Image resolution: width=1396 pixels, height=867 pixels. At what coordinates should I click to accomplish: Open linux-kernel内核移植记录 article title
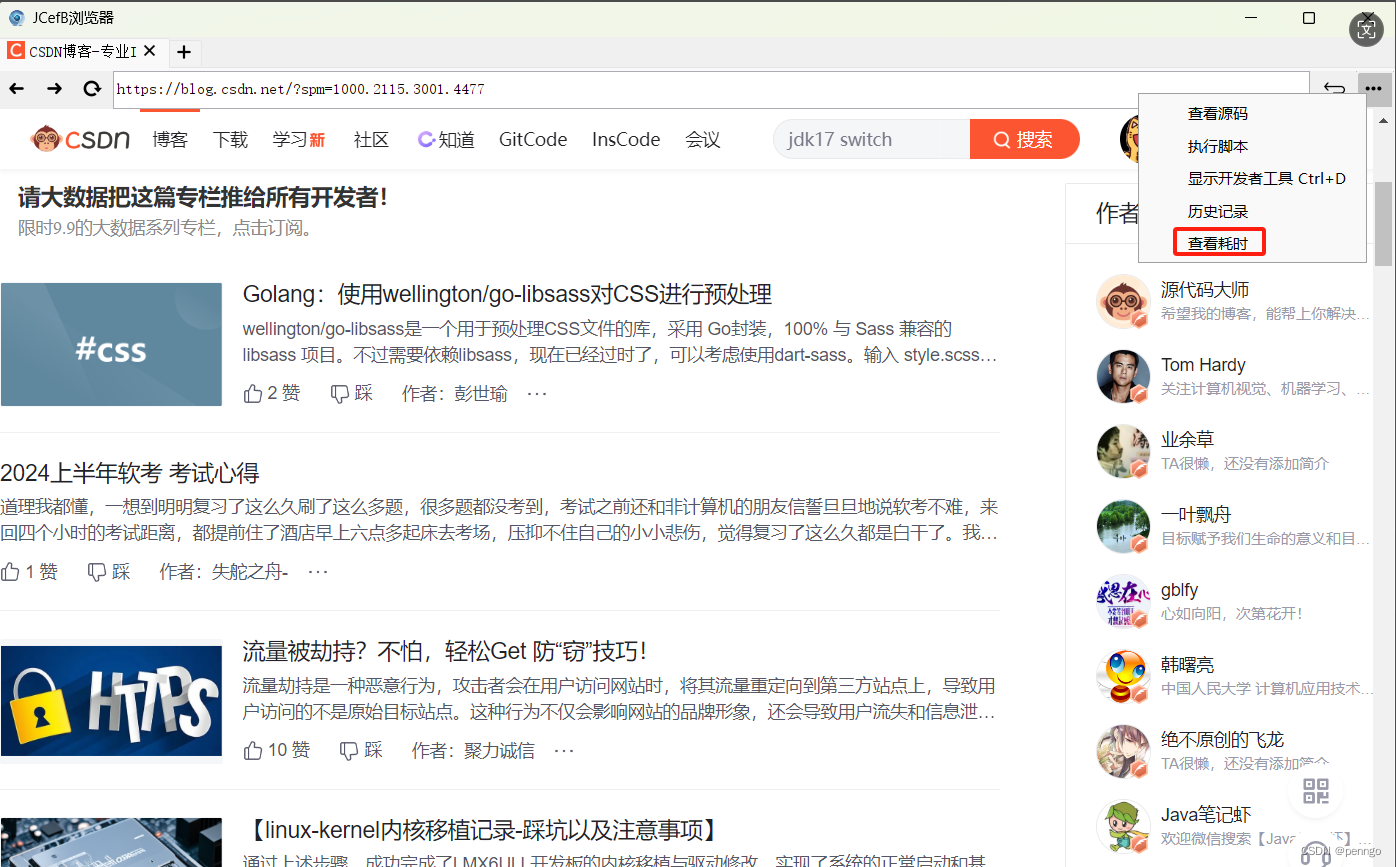(x=482, y=830)
